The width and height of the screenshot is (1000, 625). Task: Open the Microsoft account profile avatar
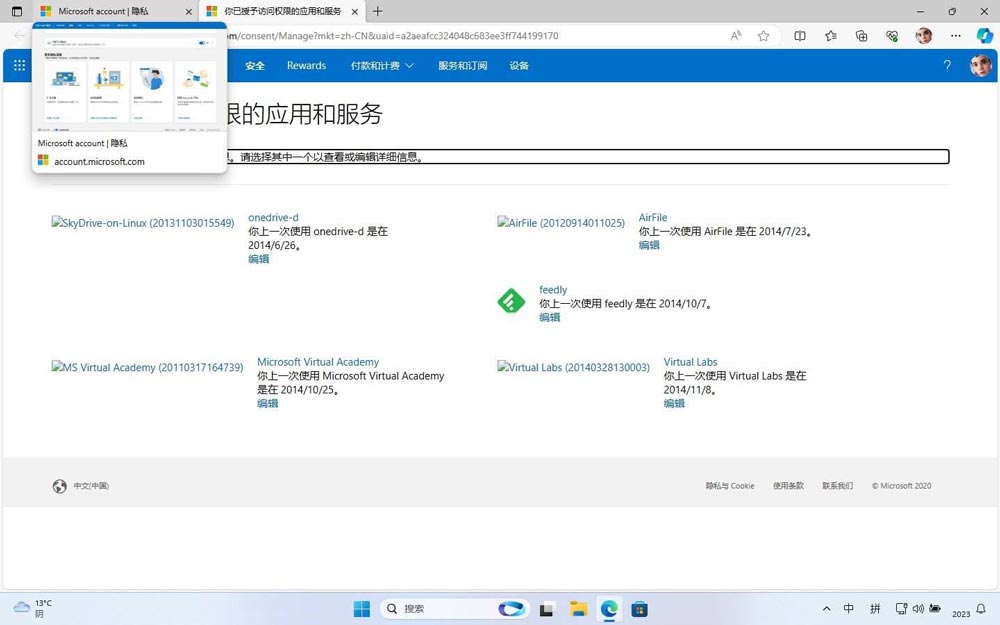pyautogui.click(x=979, y=65)
